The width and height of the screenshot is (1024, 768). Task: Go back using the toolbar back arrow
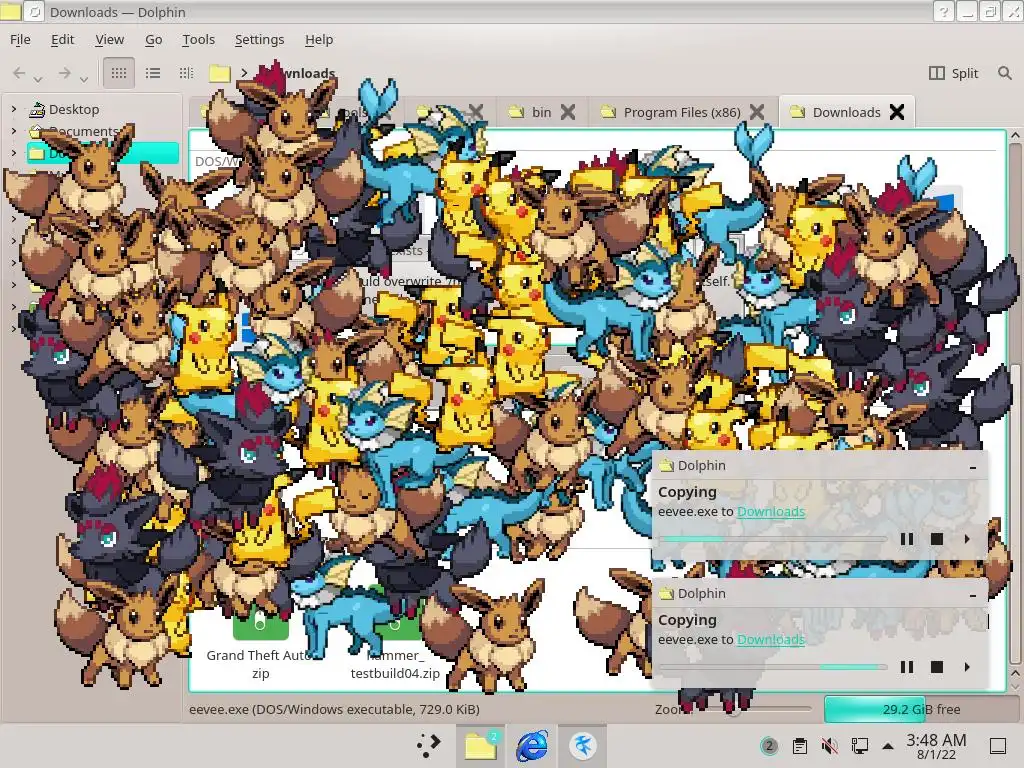coord(20,73)
